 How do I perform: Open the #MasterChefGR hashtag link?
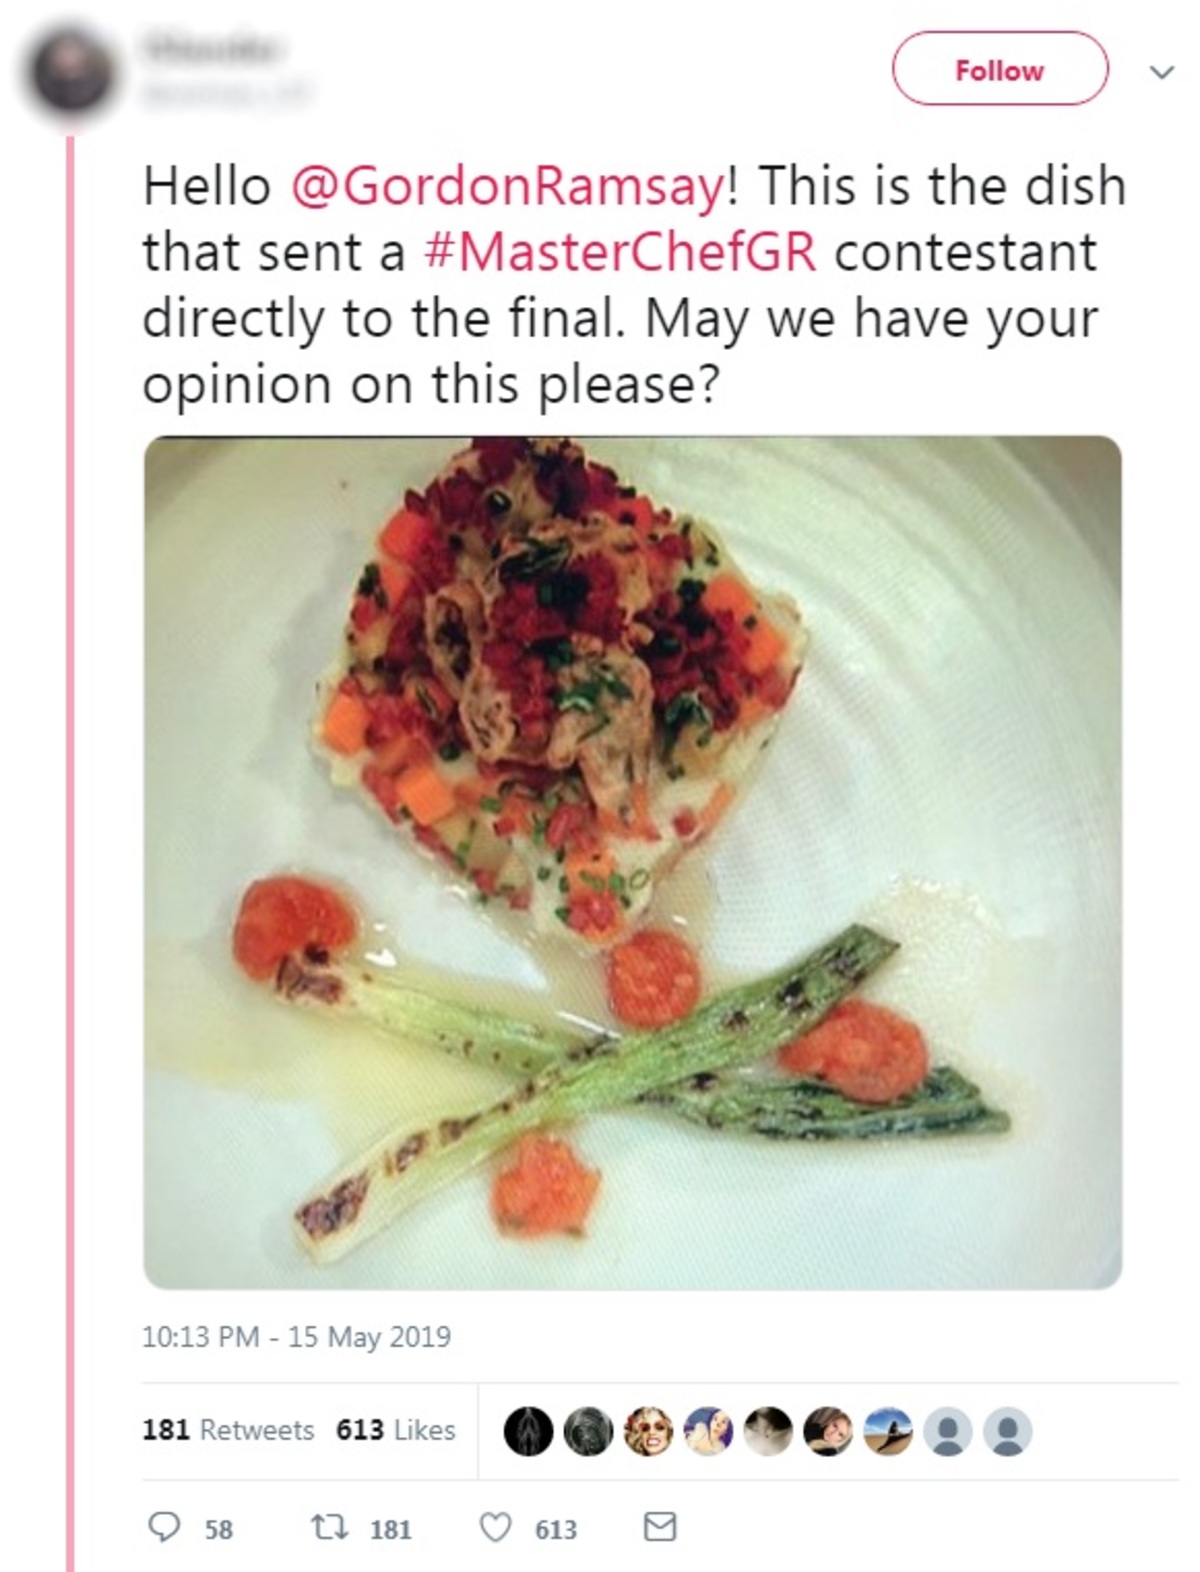click(620, 252)
